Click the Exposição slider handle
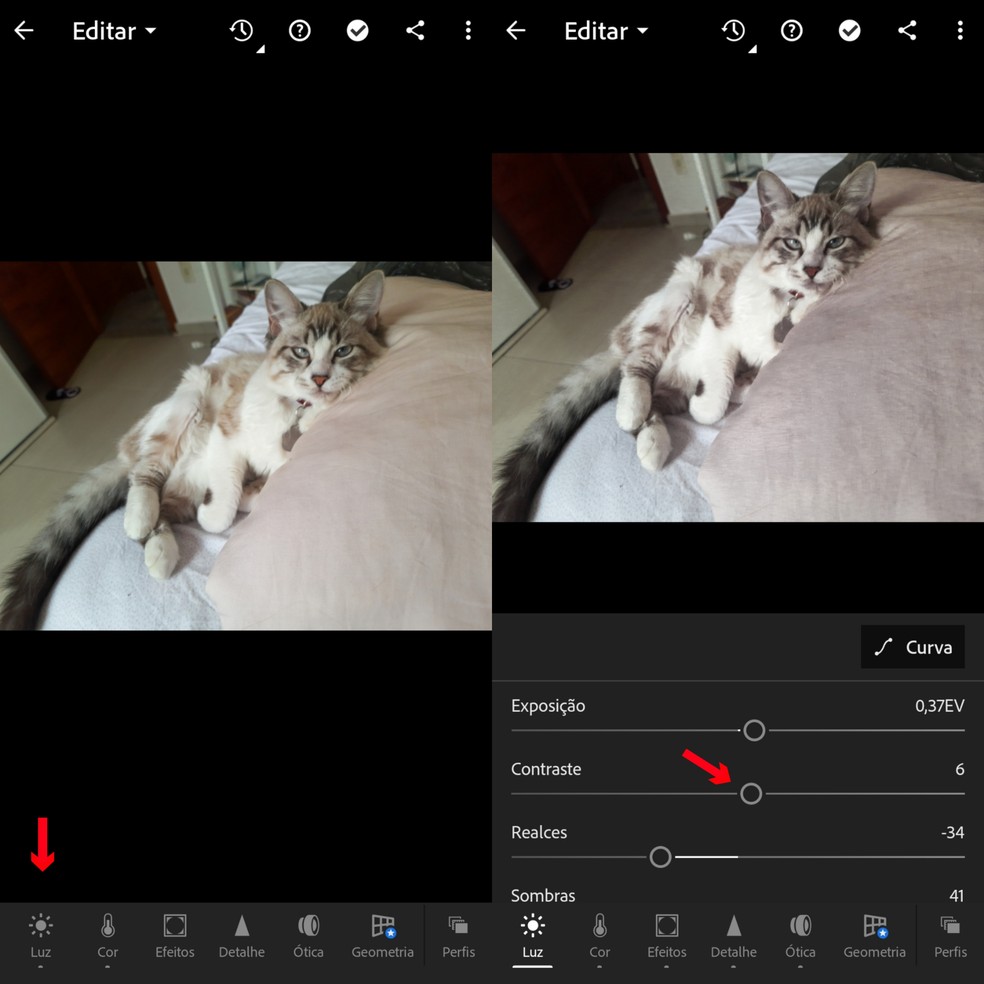 tap(754, 730)
